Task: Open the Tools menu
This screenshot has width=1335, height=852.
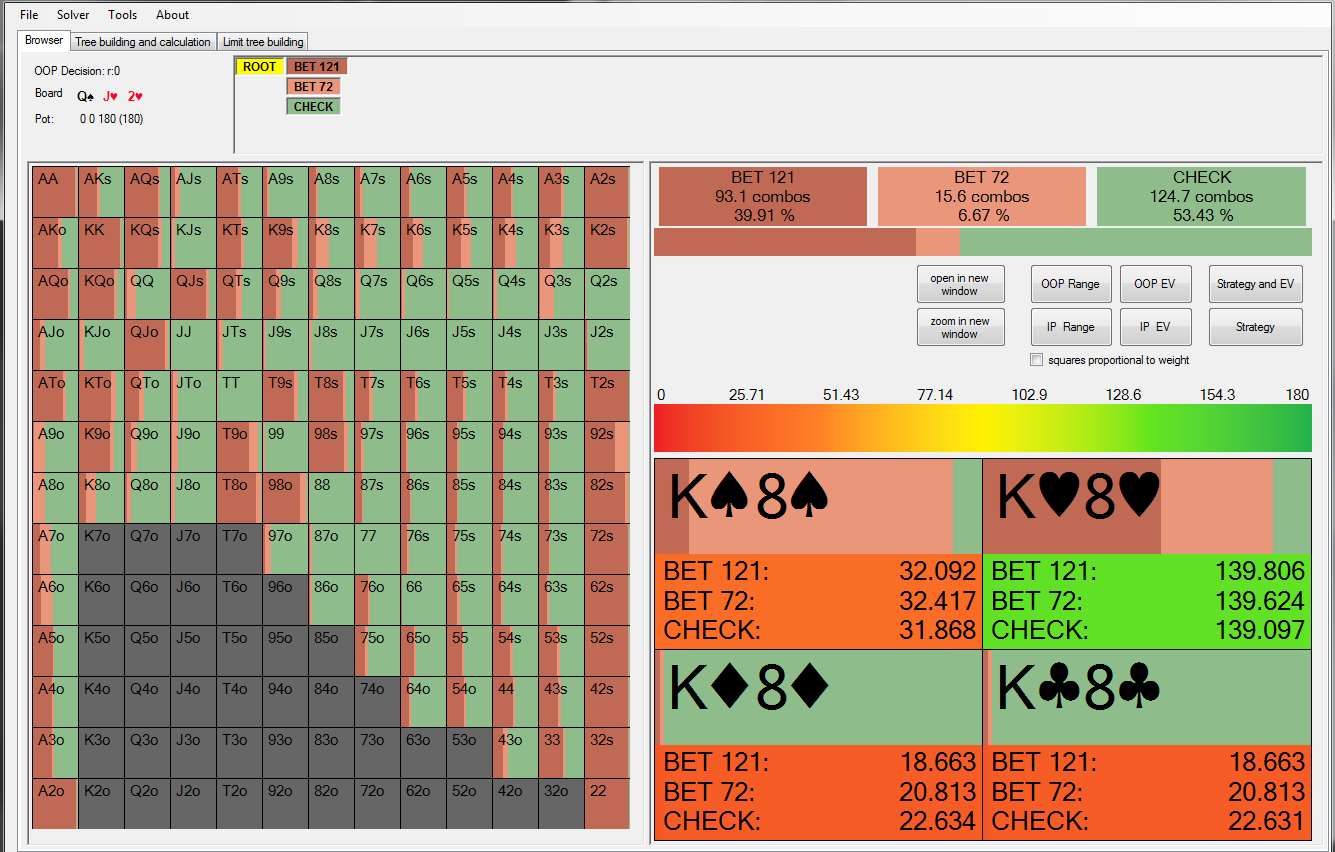Action: coord(123,15)
